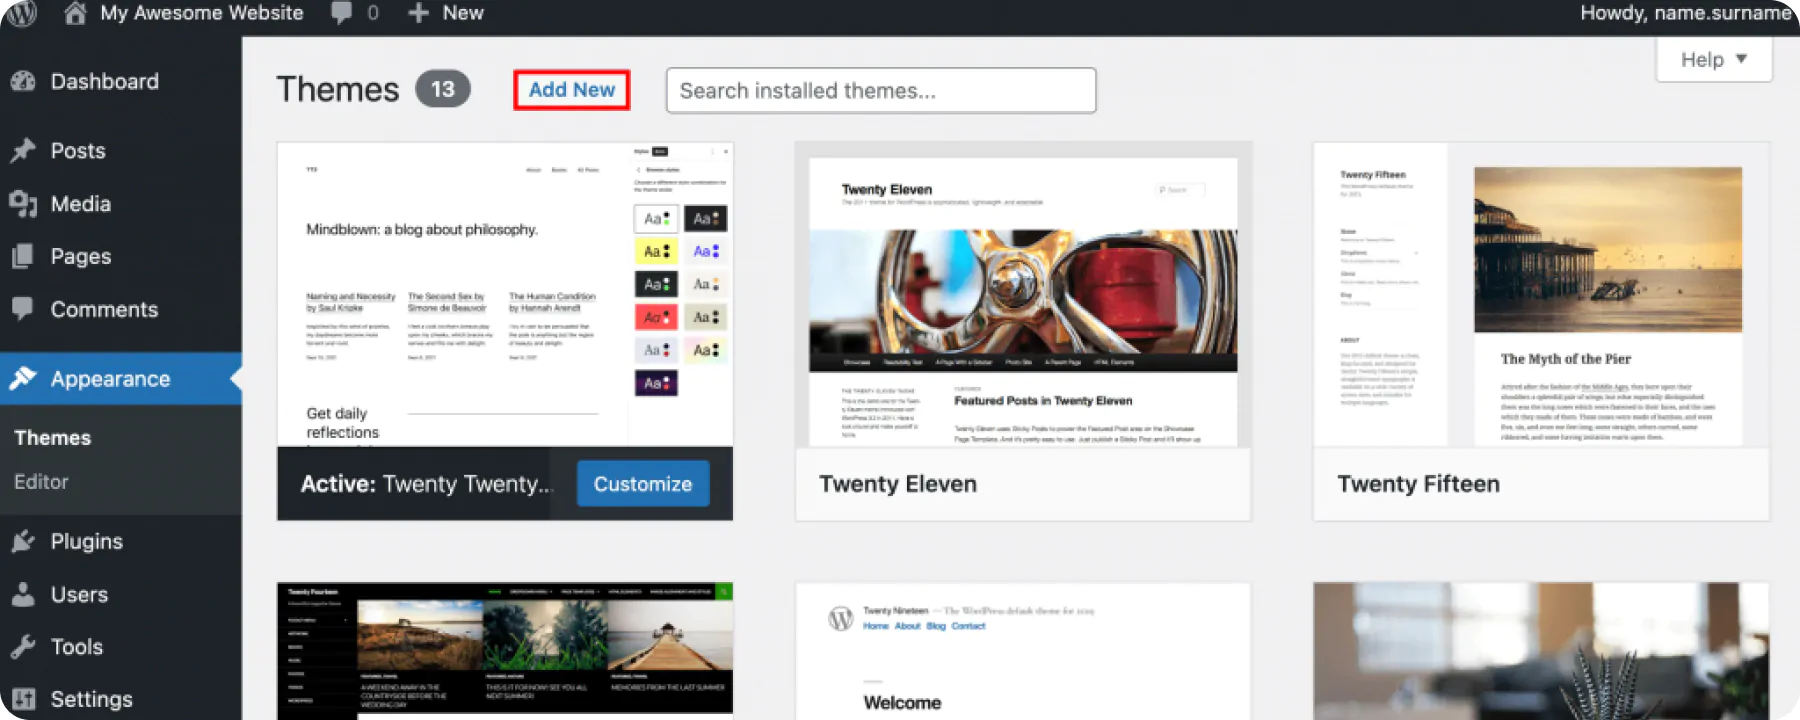The height and width of the screenshot is (720, 1800).
Task: Open Dashboard from the sidebar
Action: [x=104, y=82]
